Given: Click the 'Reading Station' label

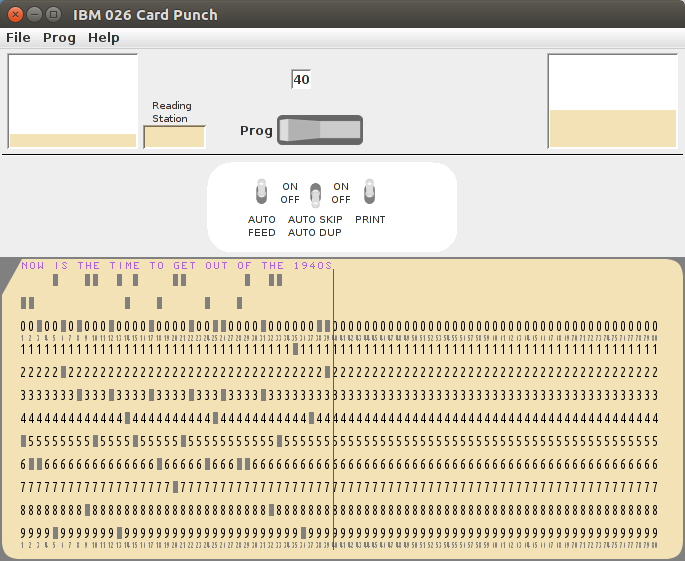Looking at the screenshot, I should [172, 112].
